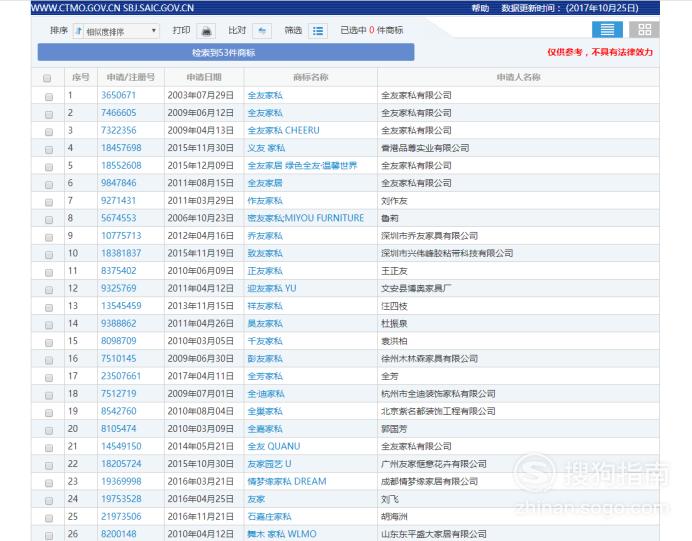Open trademark 友家园艺 U
The height and width of the screenshot is (541, 692).
(269, 464)
